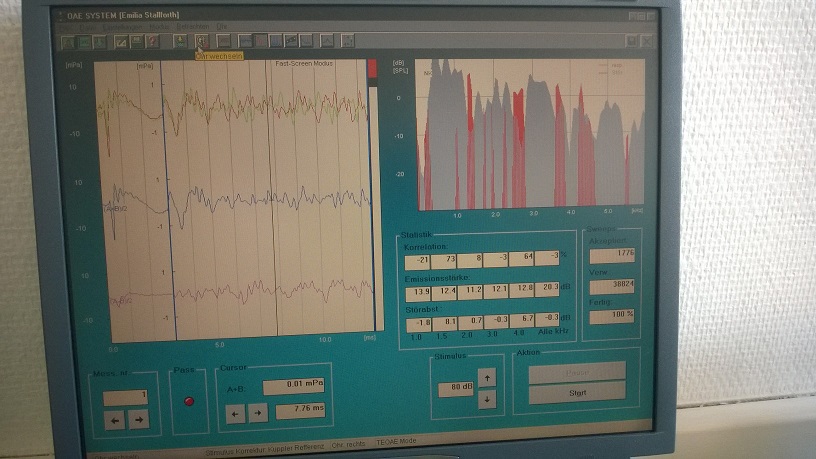Click the Stimulus 80 dB value field

455,388
